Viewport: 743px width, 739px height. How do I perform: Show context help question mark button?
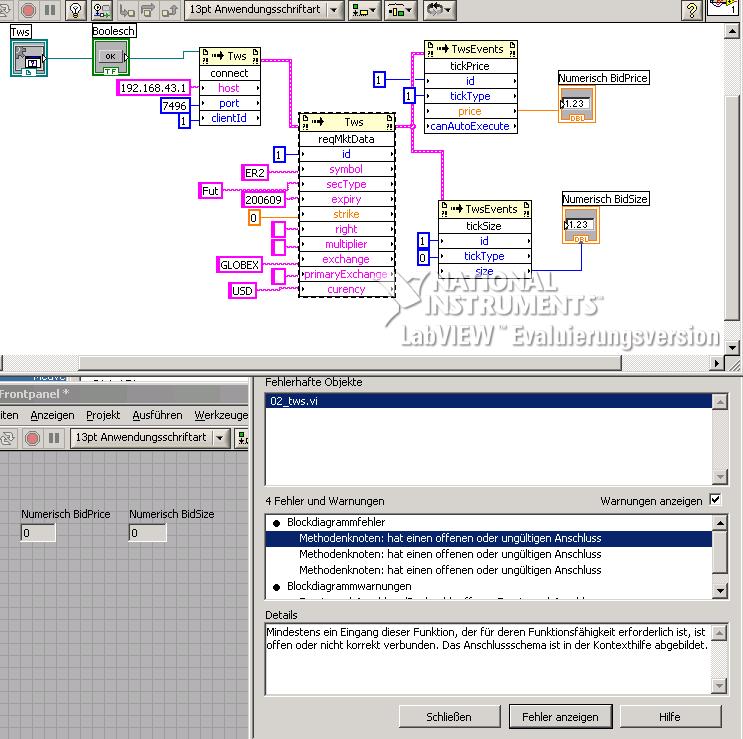click(692, 10)
